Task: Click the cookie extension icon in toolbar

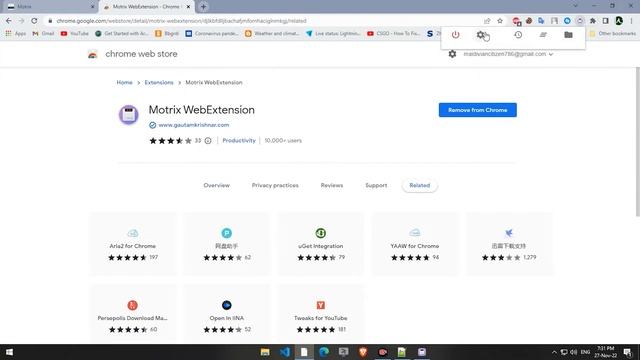Action: 529,21
